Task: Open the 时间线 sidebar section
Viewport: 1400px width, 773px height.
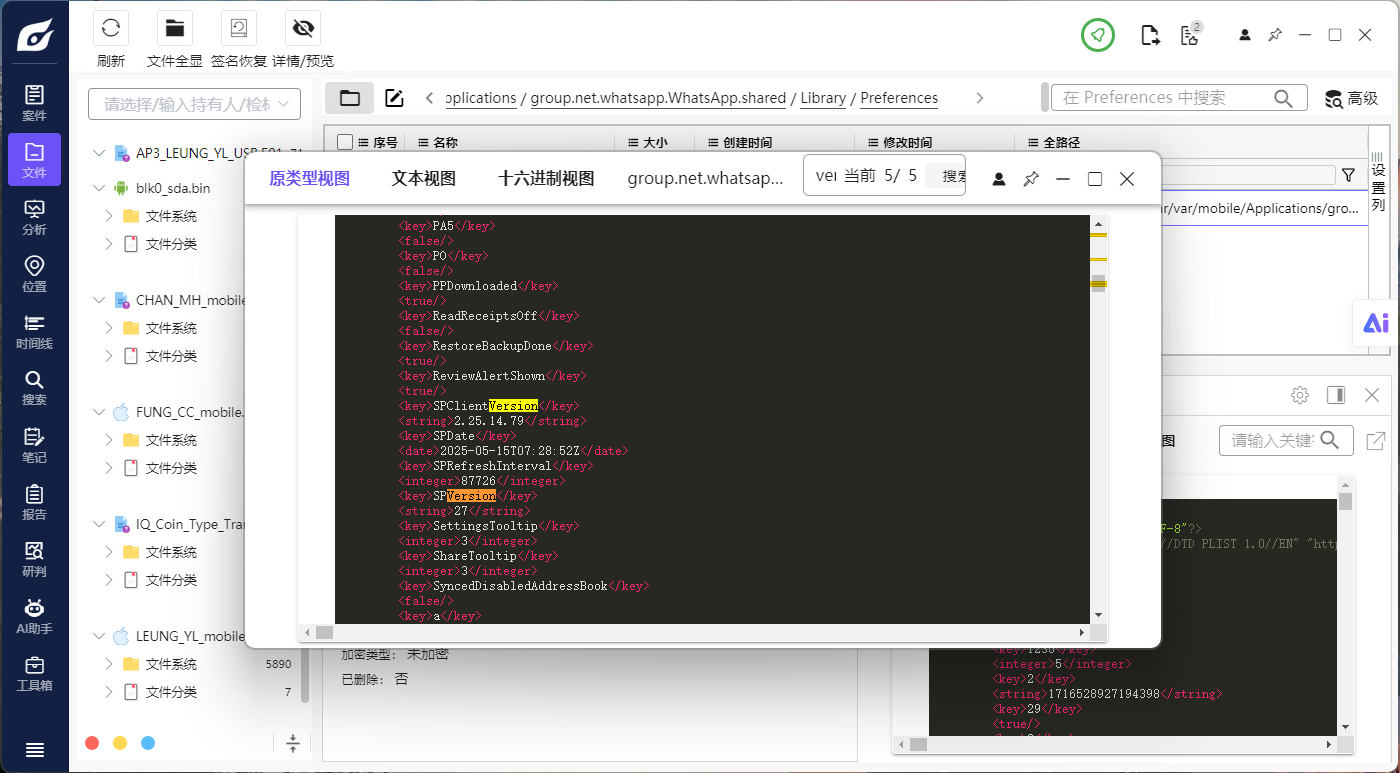Action: 34,331
